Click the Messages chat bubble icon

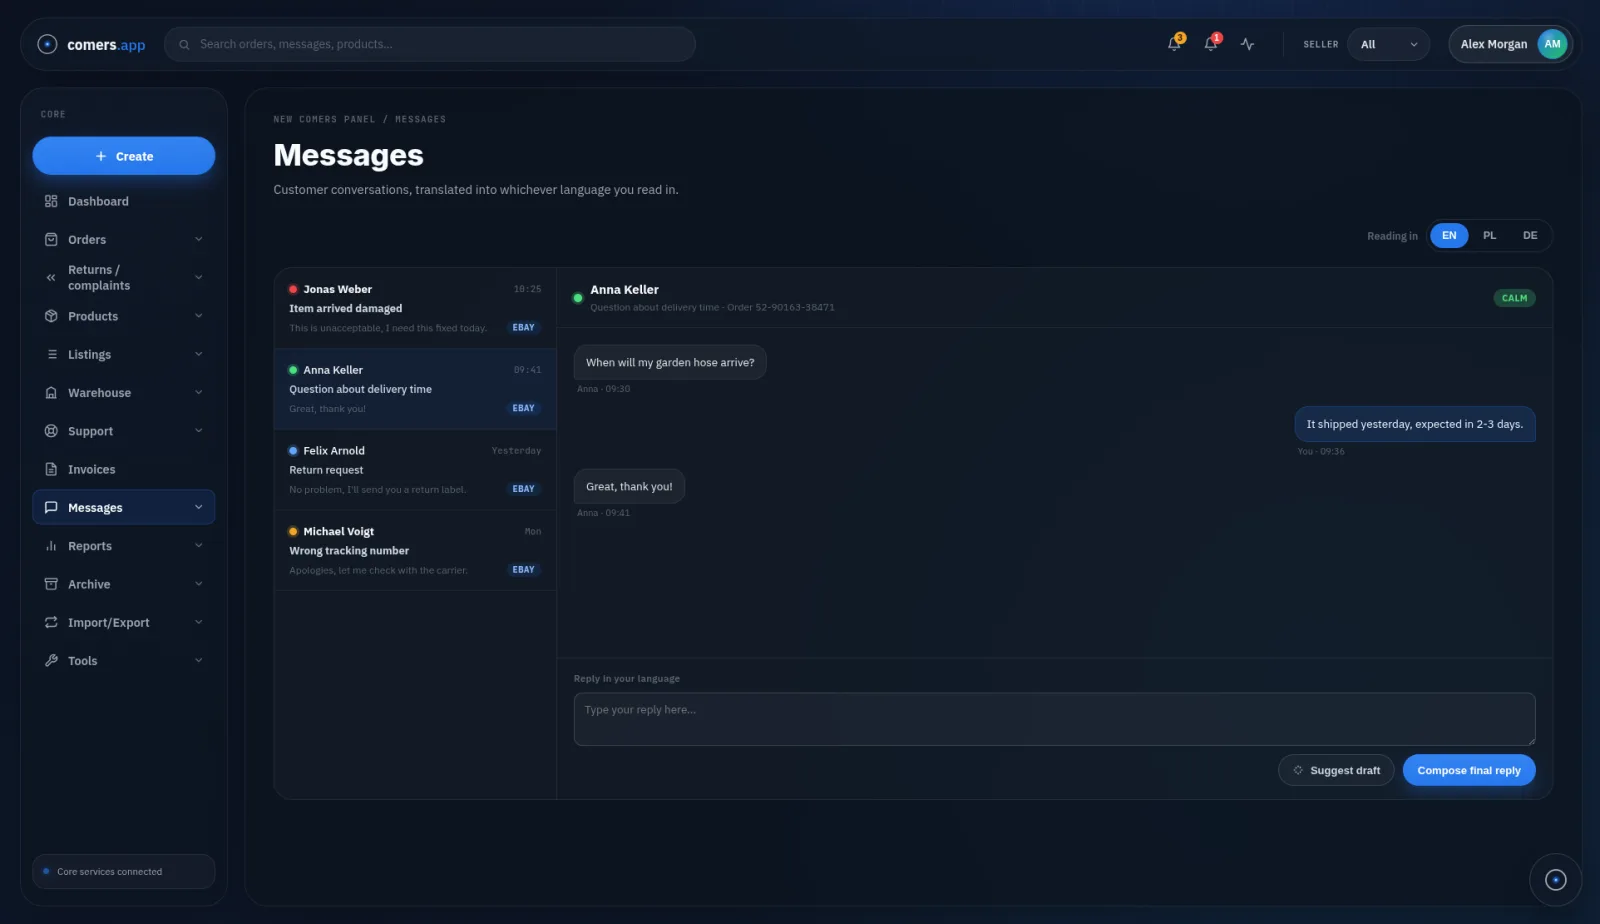pyautogui.click(x=51, y=507)
